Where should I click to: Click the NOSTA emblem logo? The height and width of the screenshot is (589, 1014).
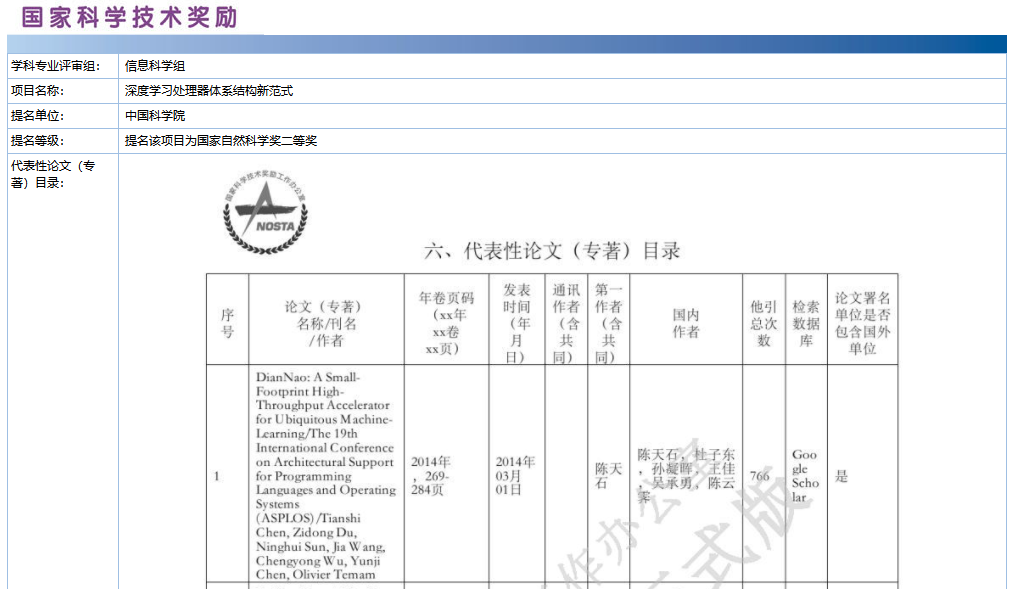click(x=265, y=212)
